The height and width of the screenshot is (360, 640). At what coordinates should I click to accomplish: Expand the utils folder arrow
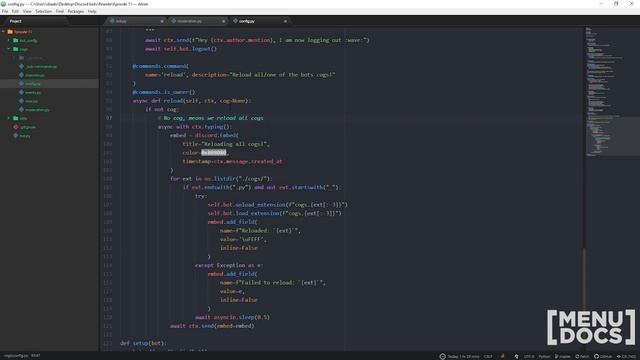tap(9, 118)
